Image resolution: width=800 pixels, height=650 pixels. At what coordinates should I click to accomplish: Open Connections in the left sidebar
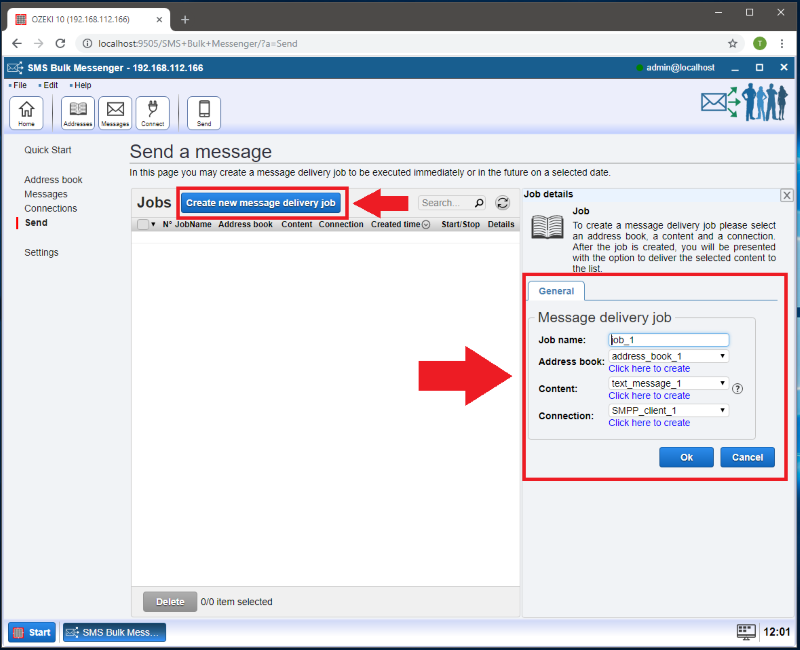50,208
